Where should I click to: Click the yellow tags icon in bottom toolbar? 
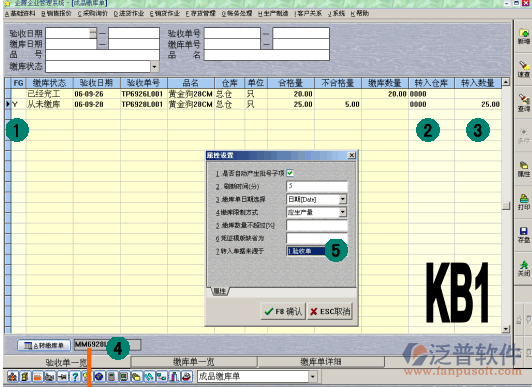point(136,376)
